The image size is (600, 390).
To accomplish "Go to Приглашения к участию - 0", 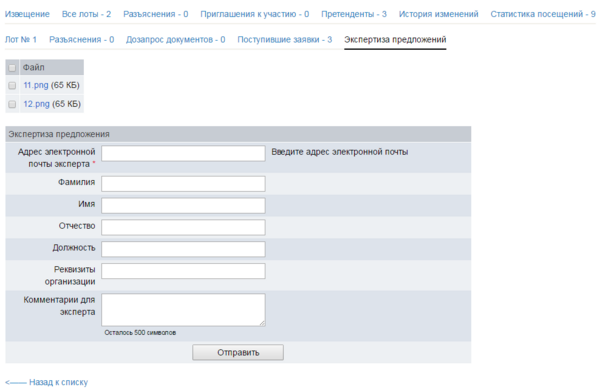I will pos(255,14).
